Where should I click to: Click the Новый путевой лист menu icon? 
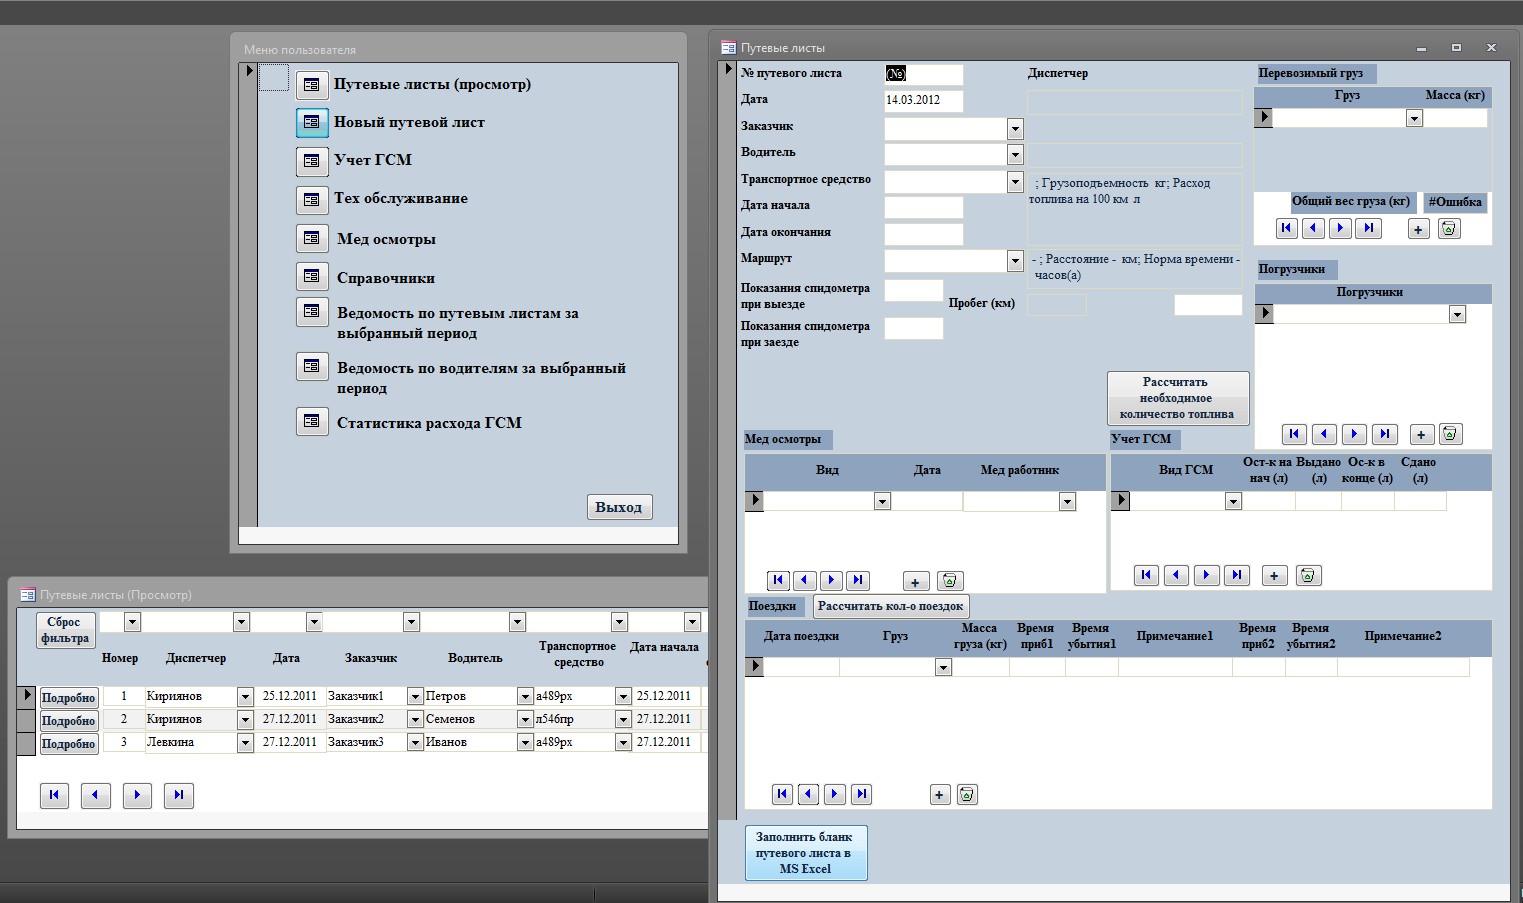pos(312,122)
